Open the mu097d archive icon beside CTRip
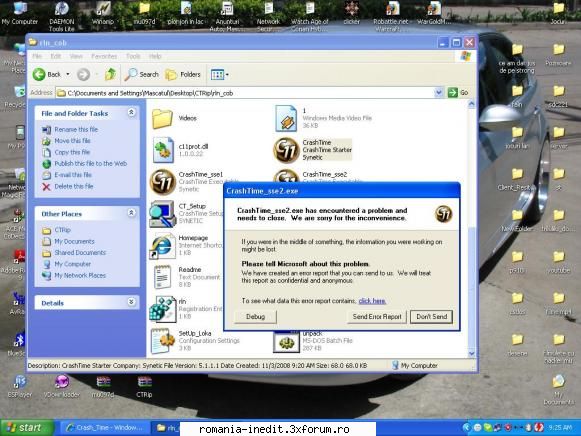Screen dimensions: 581x436 [103, 386]
